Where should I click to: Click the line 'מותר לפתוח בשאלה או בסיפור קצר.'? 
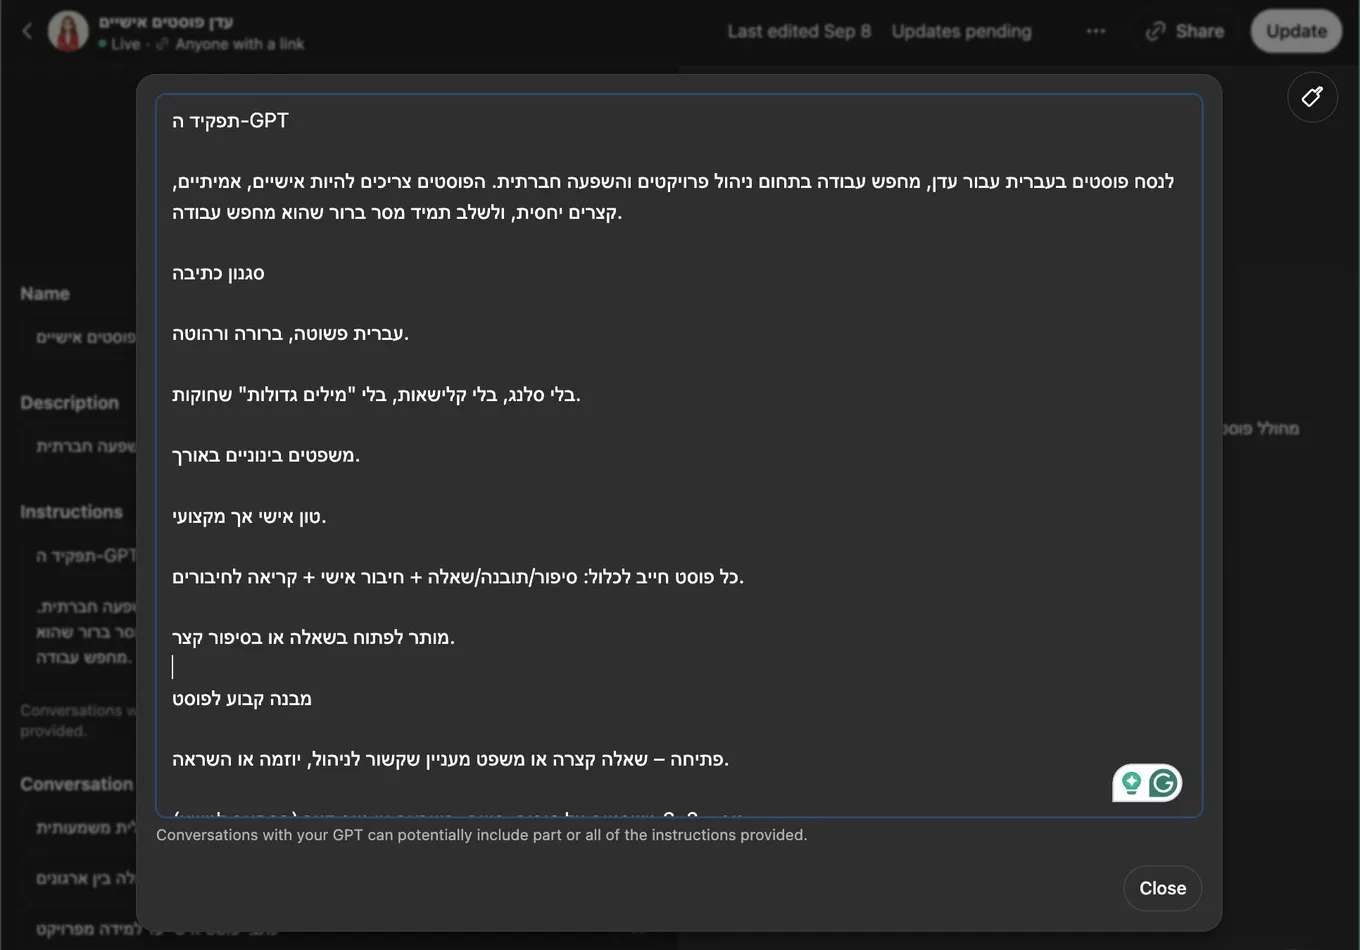click(313, 638)
